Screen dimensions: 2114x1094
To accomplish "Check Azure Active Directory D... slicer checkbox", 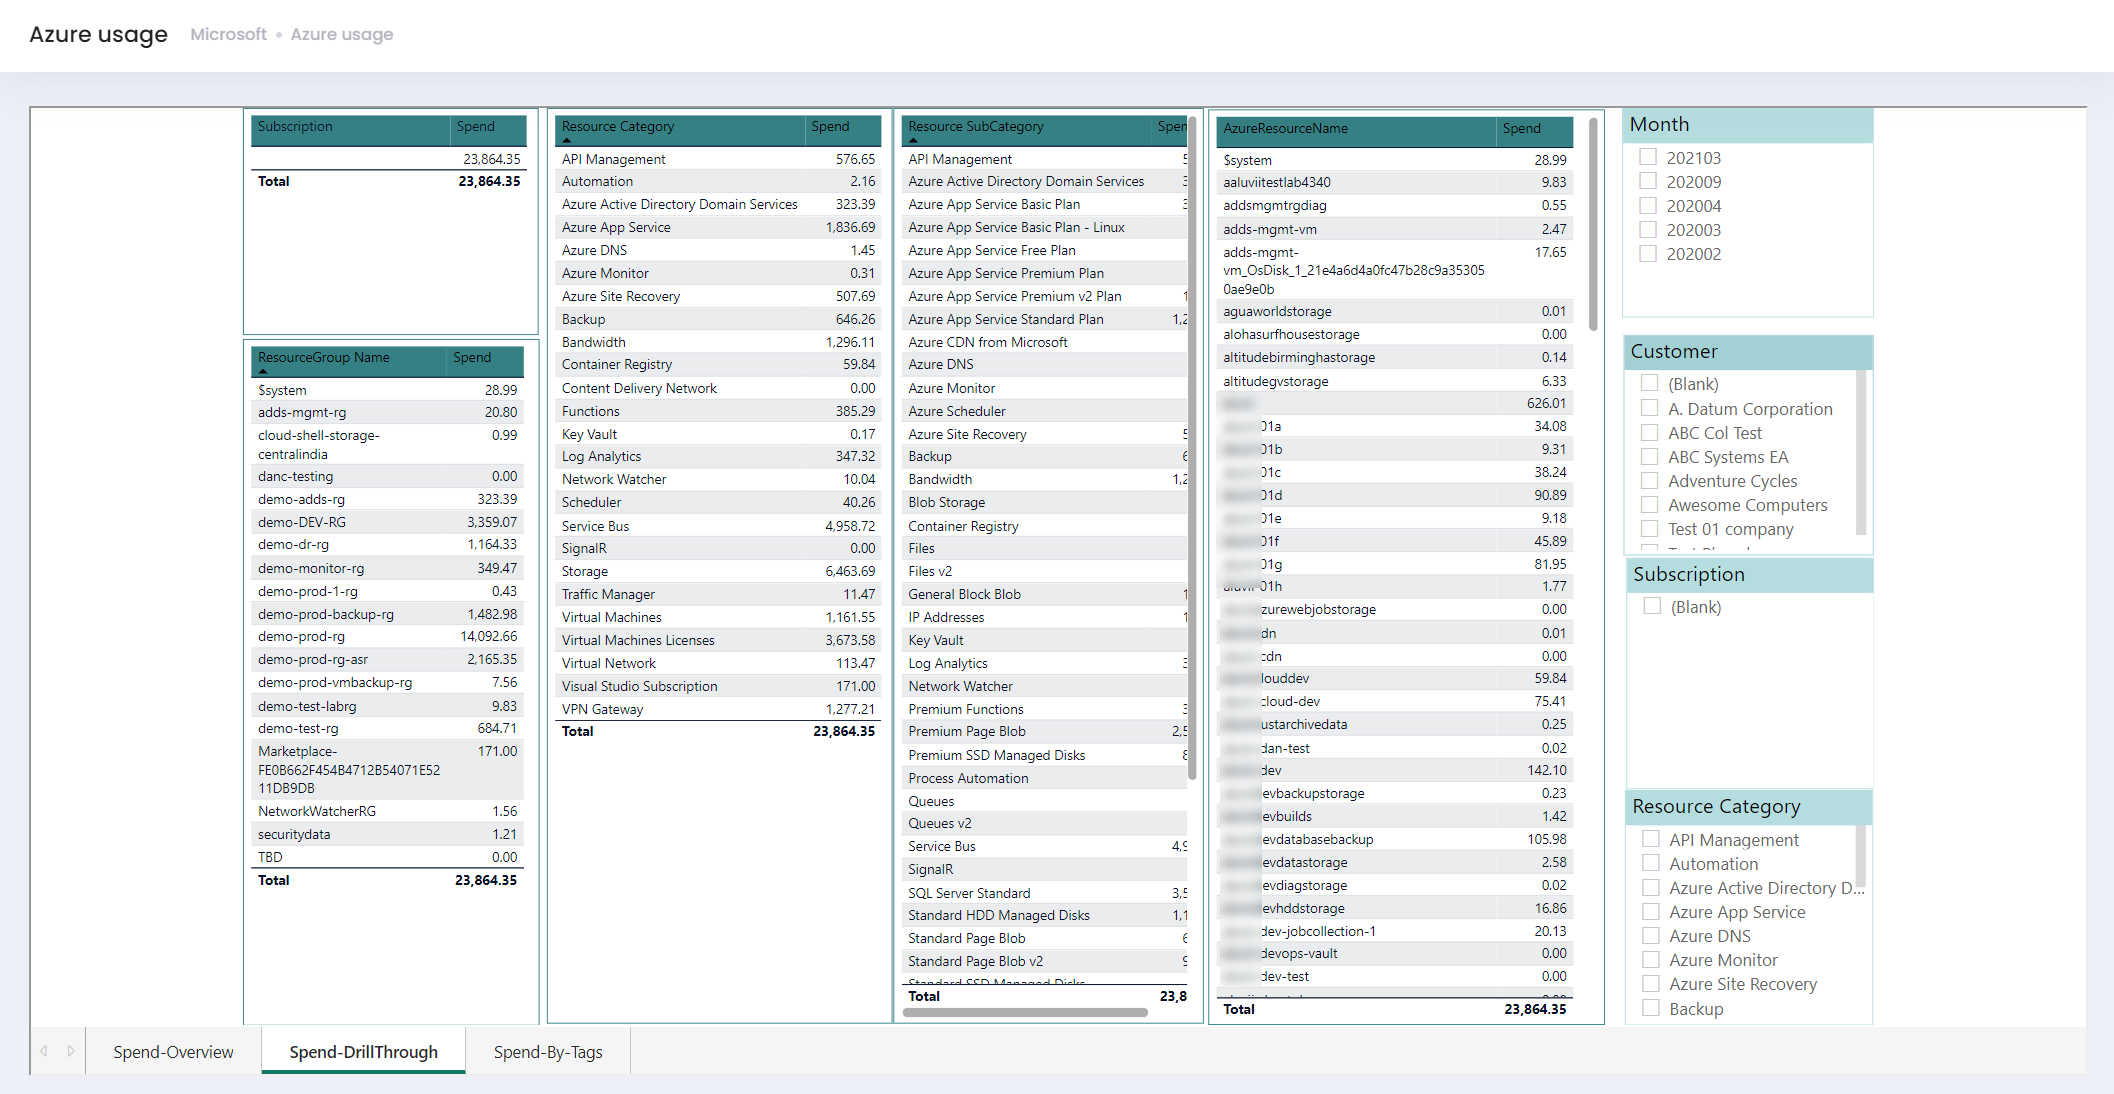I will pos(1651,887).
